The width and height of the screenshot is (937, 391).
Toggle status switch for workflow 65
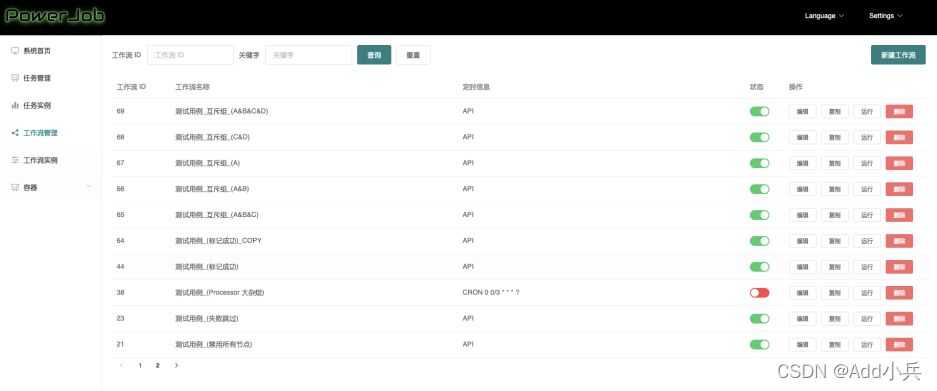point(760,215)
